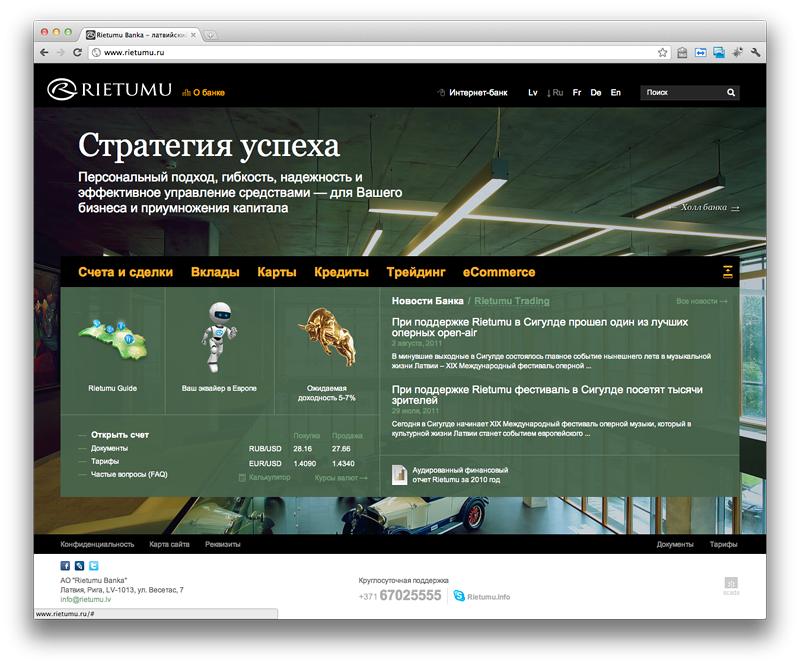Open Документы link under Открыть счет
Image resolution: width=800 pixels, height=666 pixels.
[x=109, y=448]
